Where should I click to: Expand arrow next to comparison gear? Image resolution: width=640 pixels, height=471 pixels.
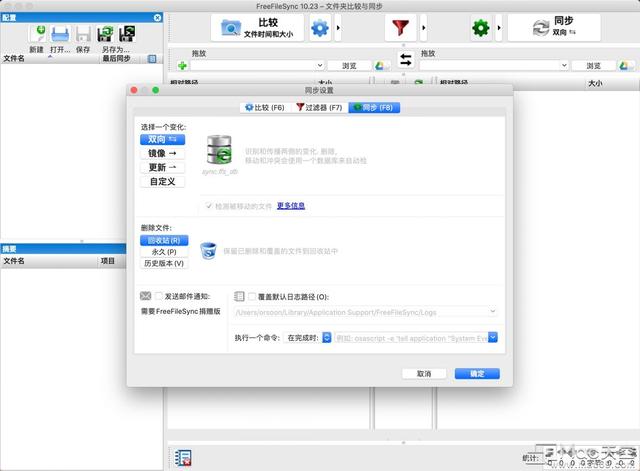click(x=338, y=28)
